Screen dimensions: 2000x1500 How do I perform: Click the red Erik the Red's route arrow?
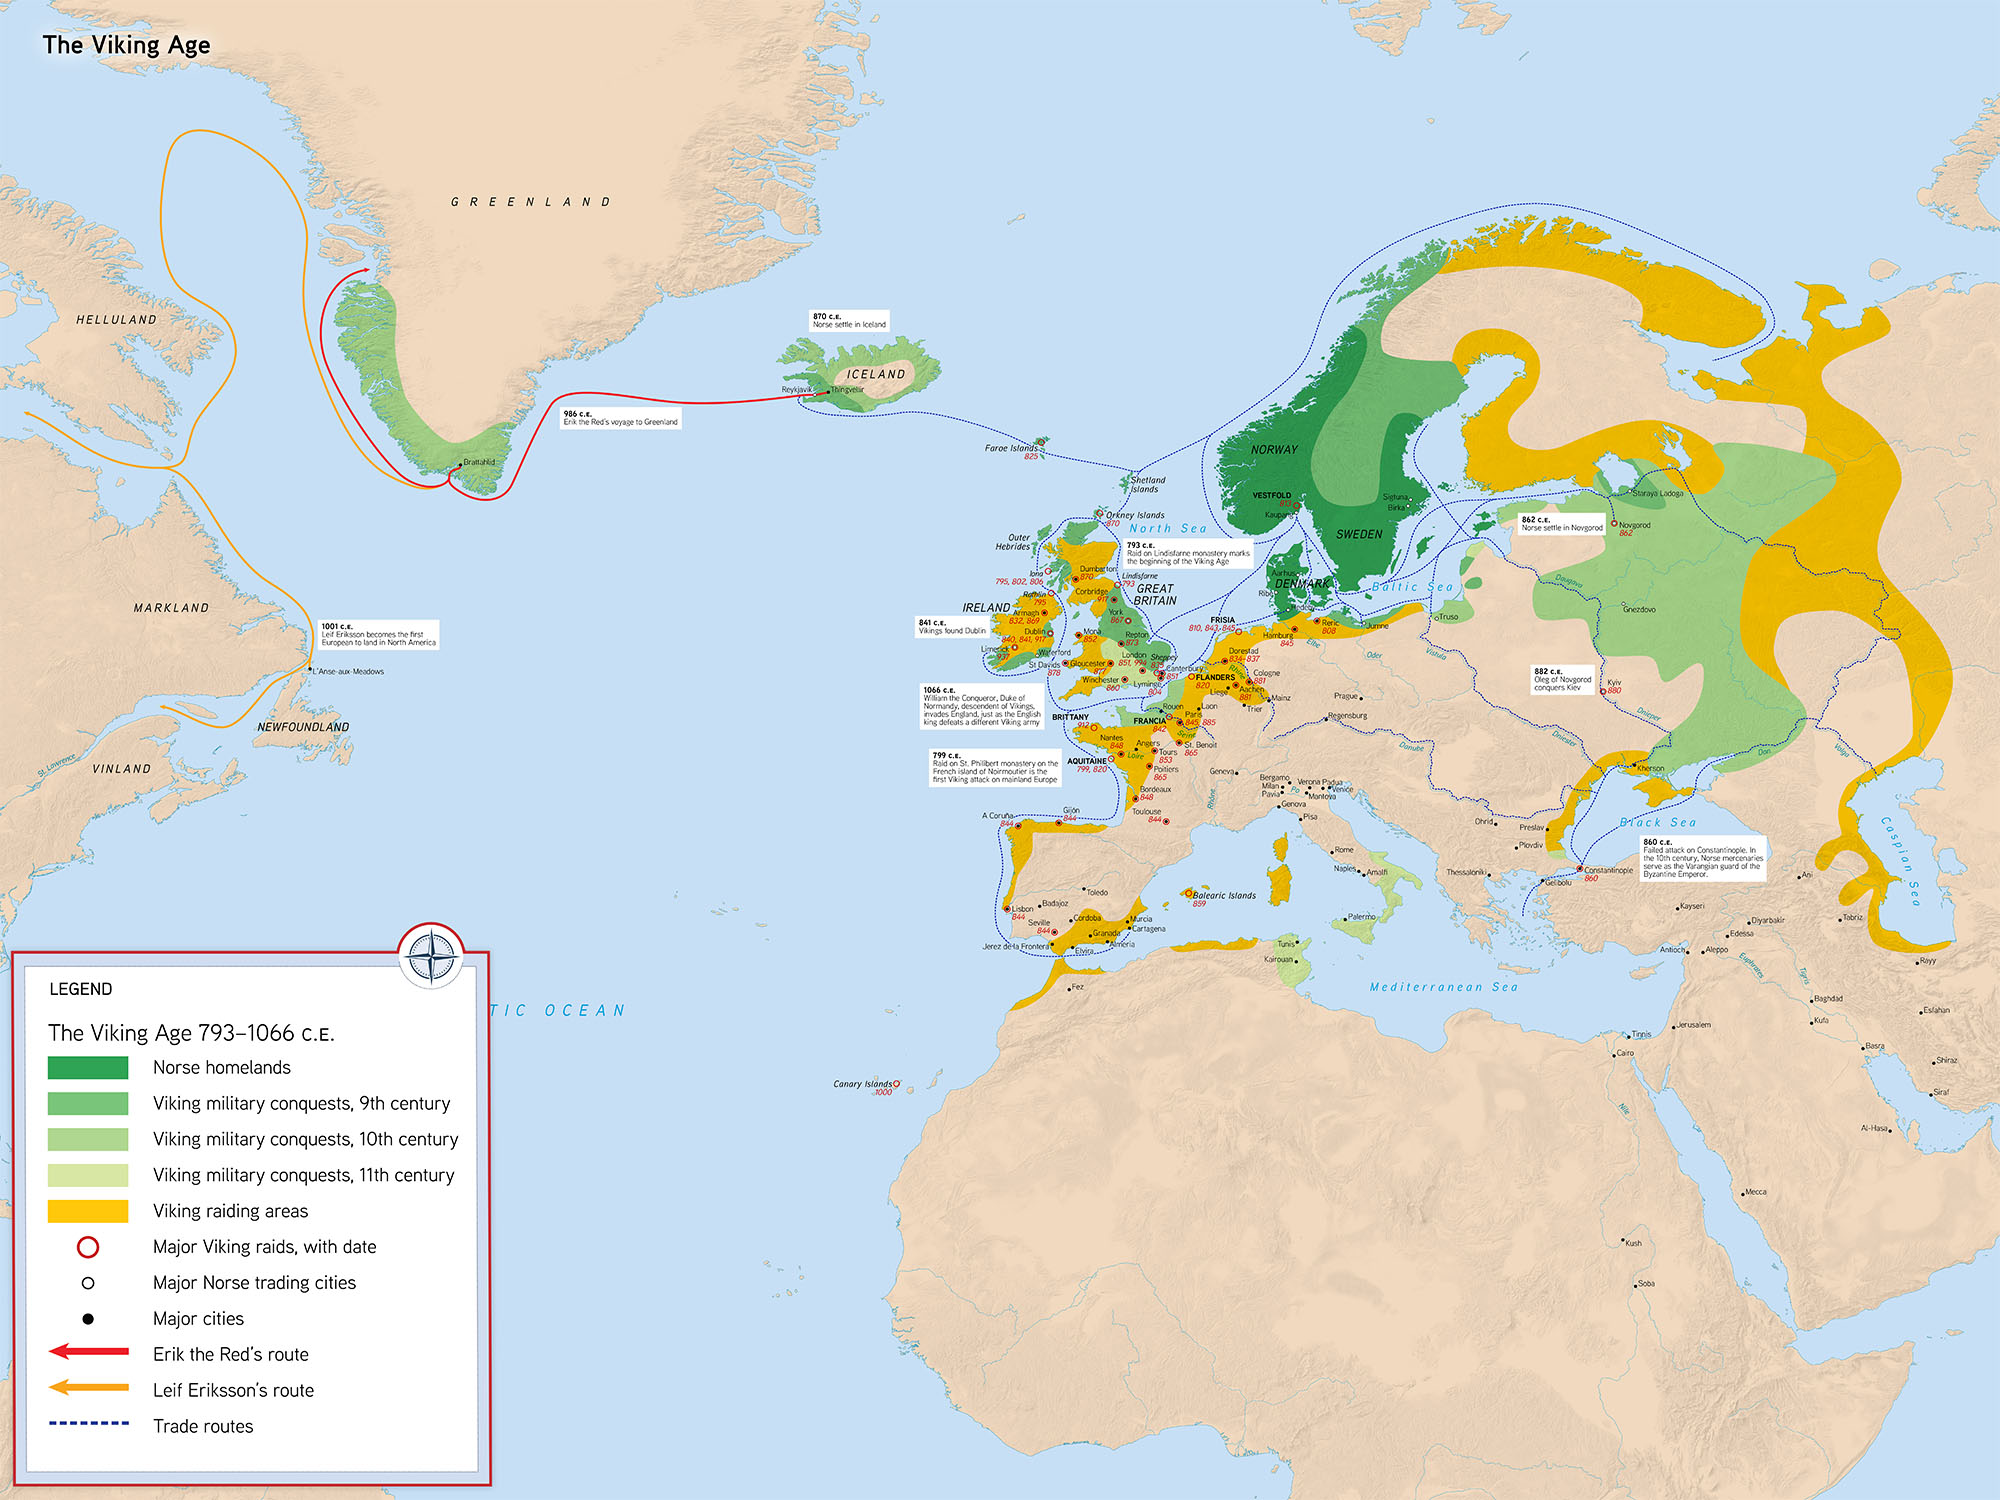pos(88,1352)
